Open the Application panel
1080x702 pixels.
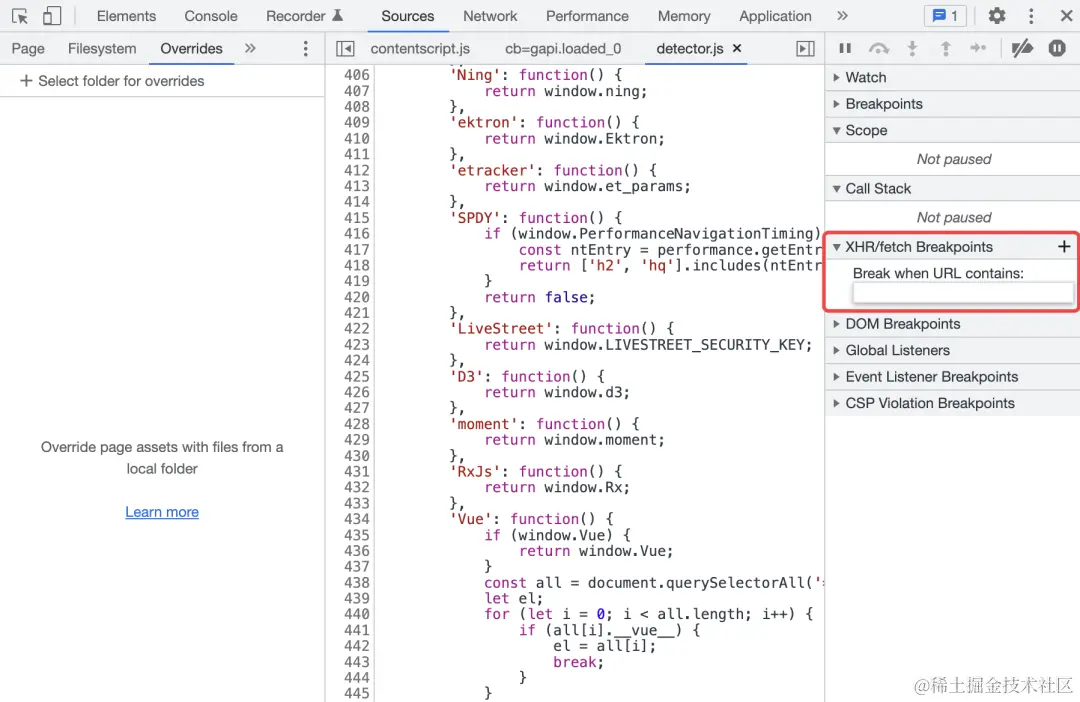(x=775, y=16)
